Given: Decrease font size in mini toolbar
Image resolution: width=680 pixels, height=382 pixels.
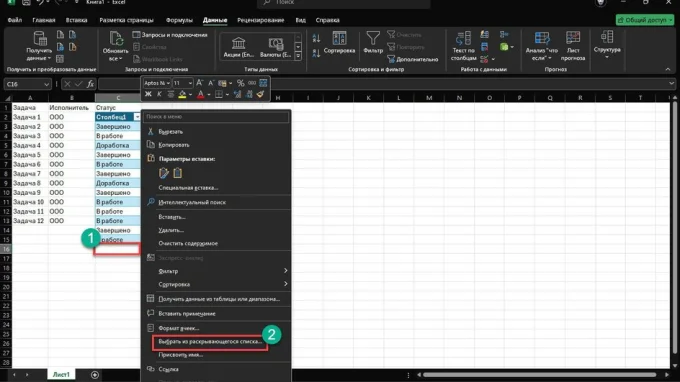Looking at the screenshot, I should coord(211,83).
